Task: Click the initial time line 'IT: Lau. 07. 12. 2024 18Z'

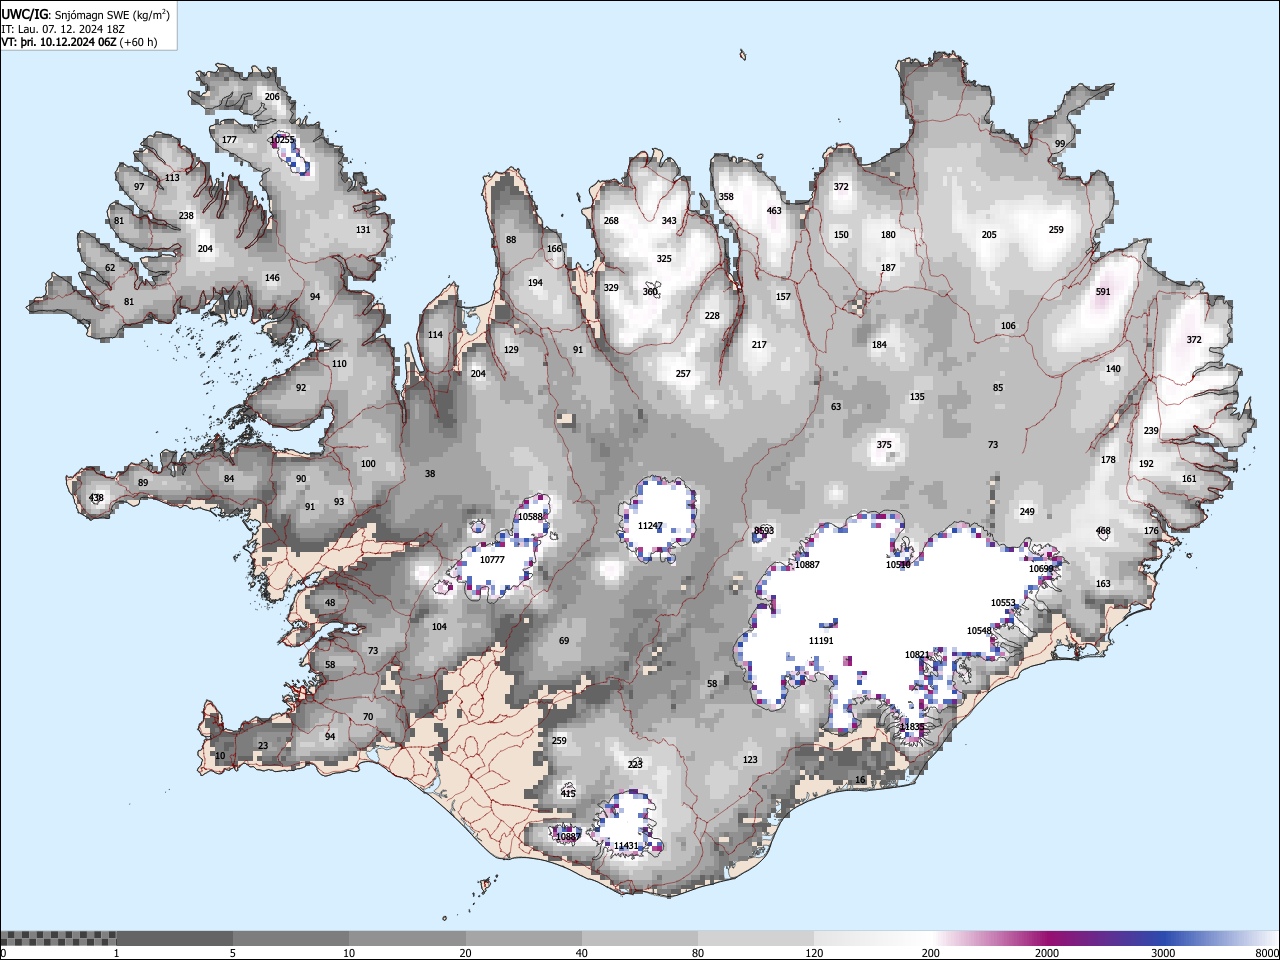Action: [x=63, y=29]
